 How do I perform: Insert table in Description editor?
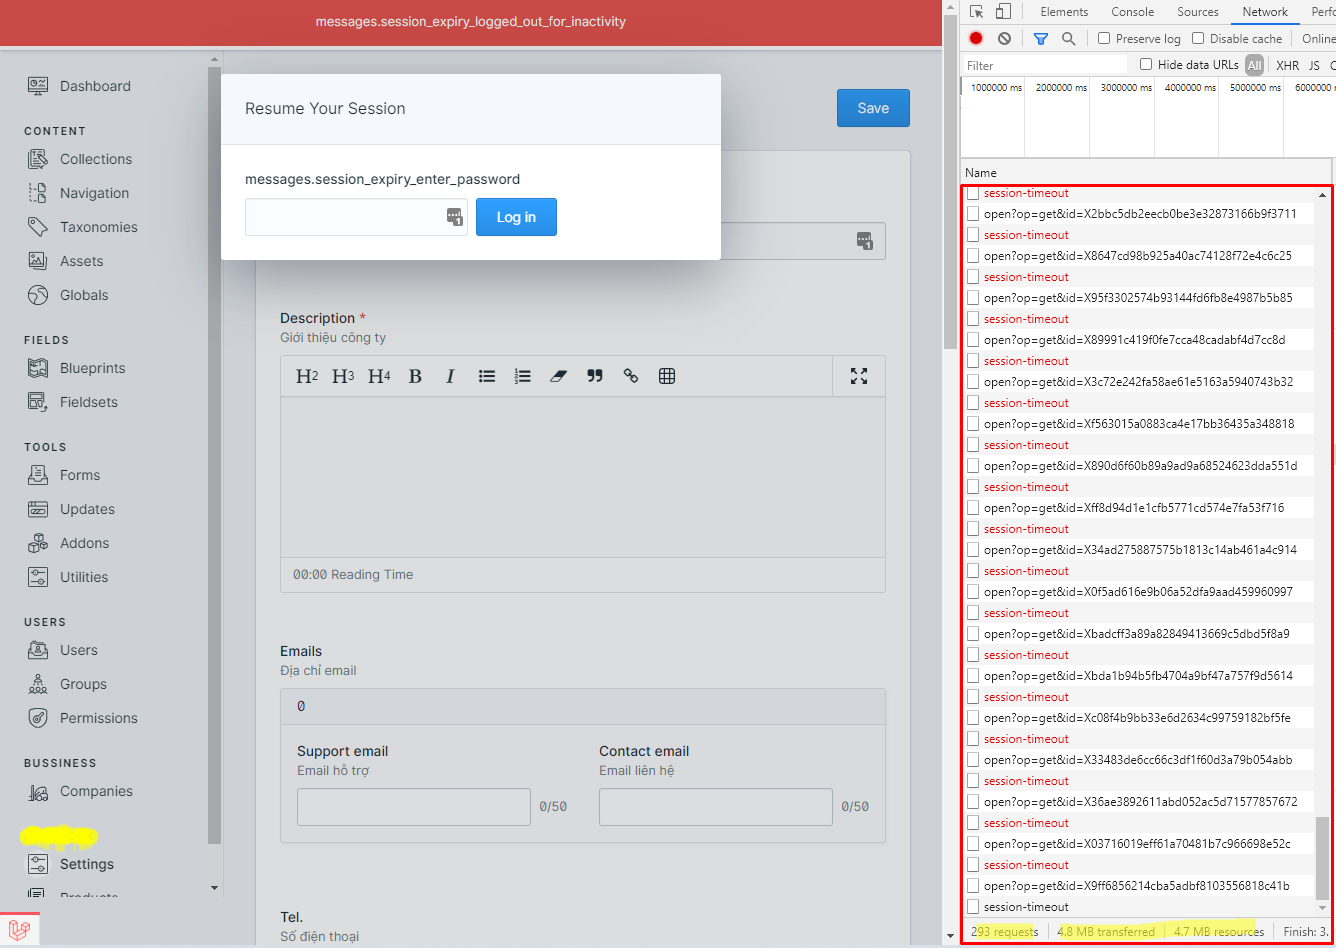pos(667,376)
